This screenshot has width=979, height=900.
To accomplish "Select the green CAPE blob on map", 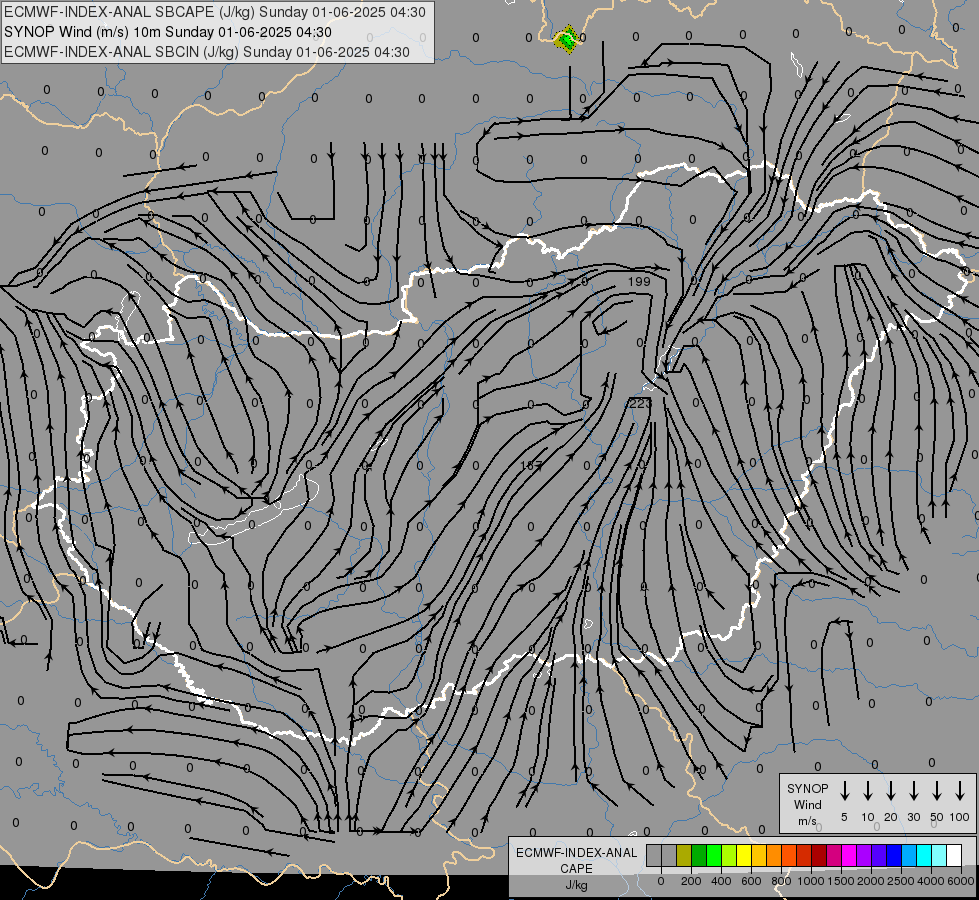I will pos(566,40).
